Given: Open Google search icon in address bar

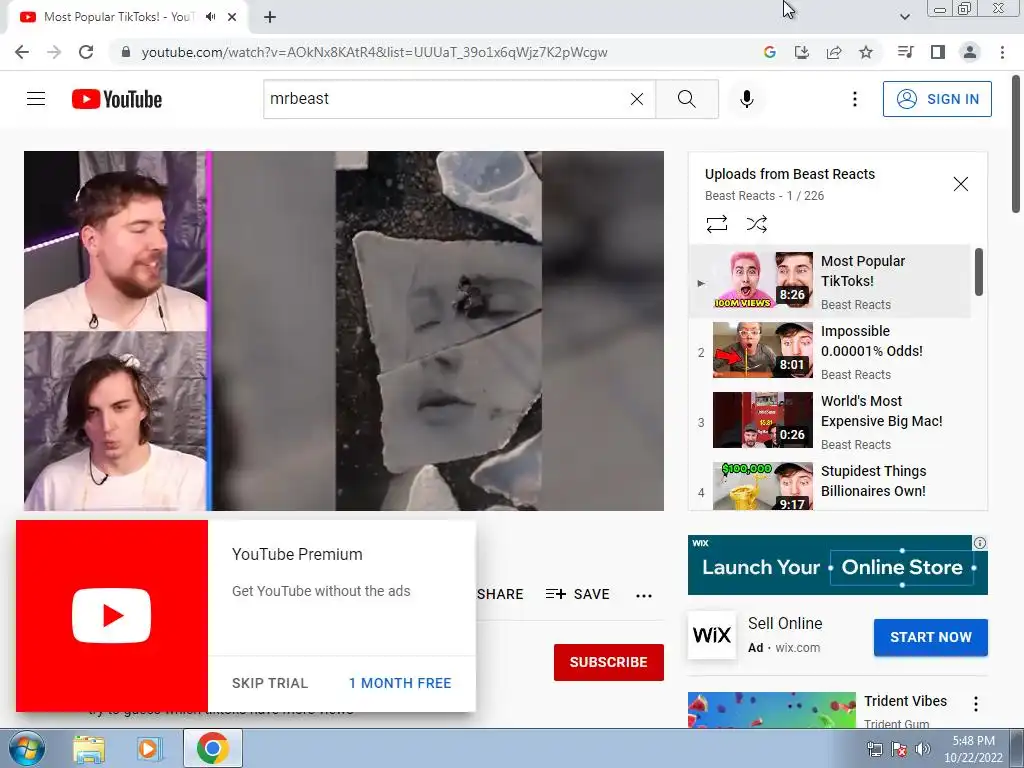Looking at the screenshot, I should (769, 52).
